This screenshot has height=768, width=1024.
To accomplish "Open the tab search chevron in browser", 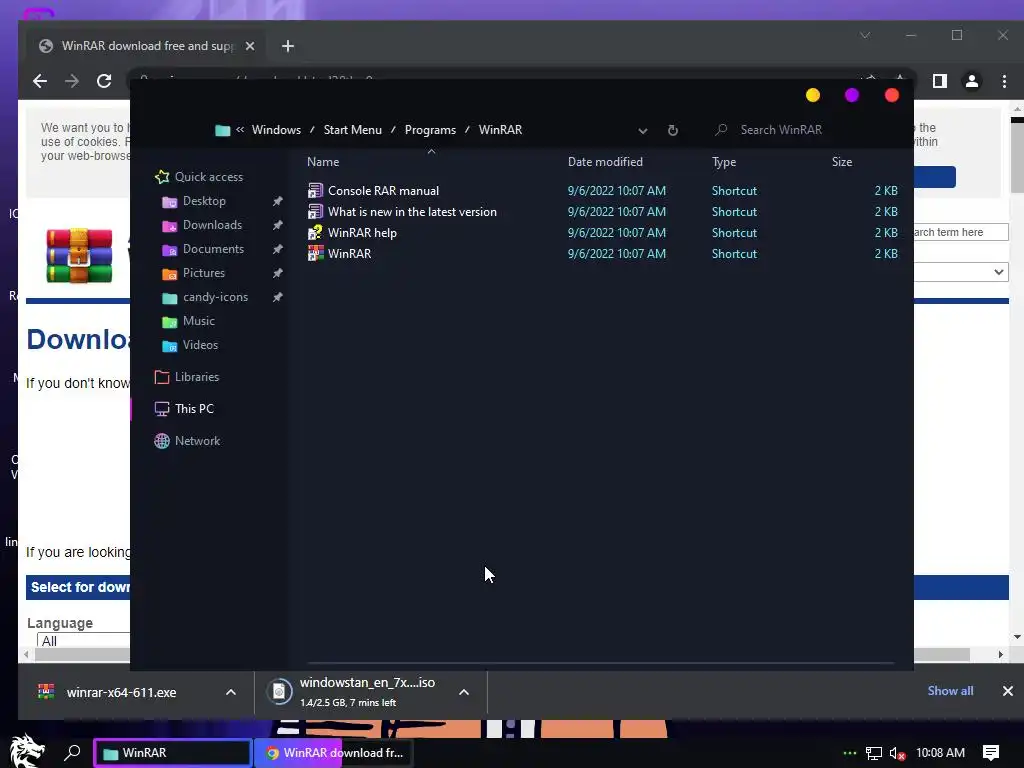I will 865,35.
